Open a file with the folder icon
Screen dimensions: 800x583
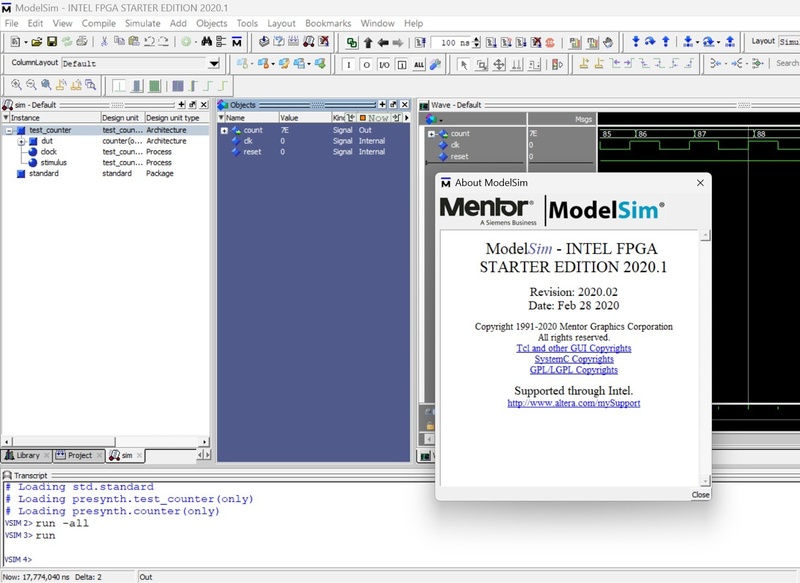coord(36,42)
